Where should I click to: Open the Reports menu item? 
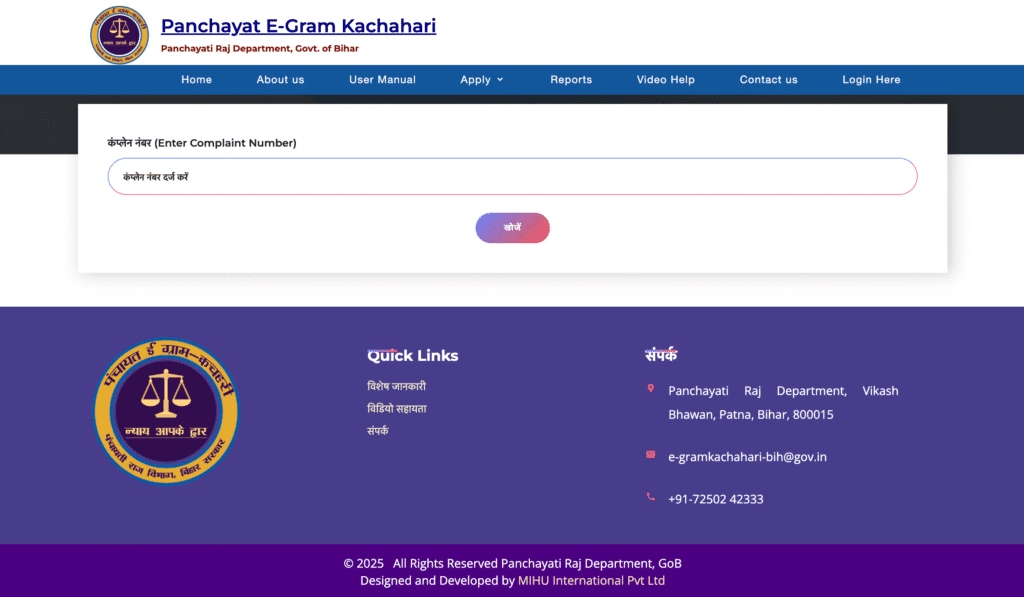(x=571, y=80)
